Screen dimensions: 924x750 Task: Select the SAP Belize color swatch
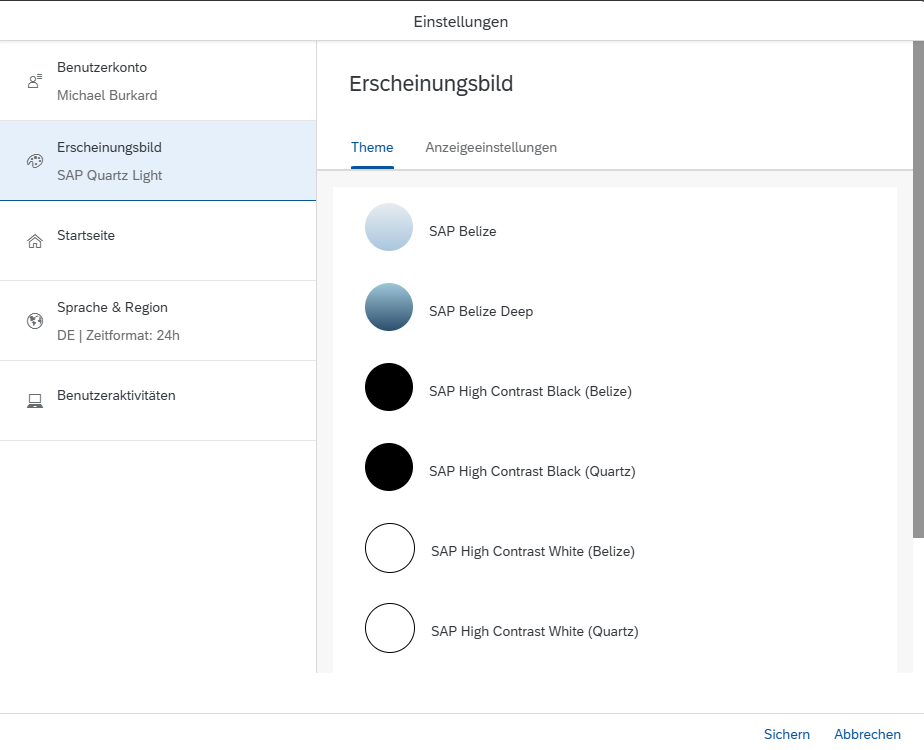(389, 227)
